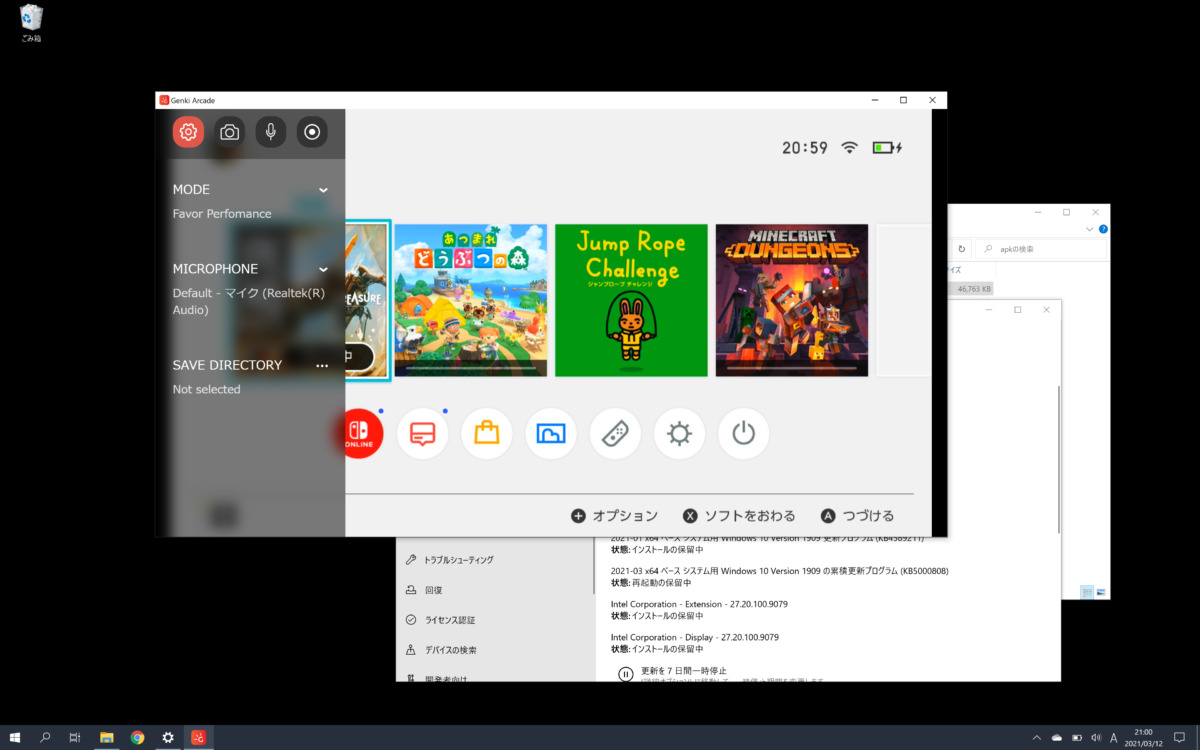Start recording with the record button
Image resolution: width=1200 pixels, height=750 pixels.
[x=312, y=132]
